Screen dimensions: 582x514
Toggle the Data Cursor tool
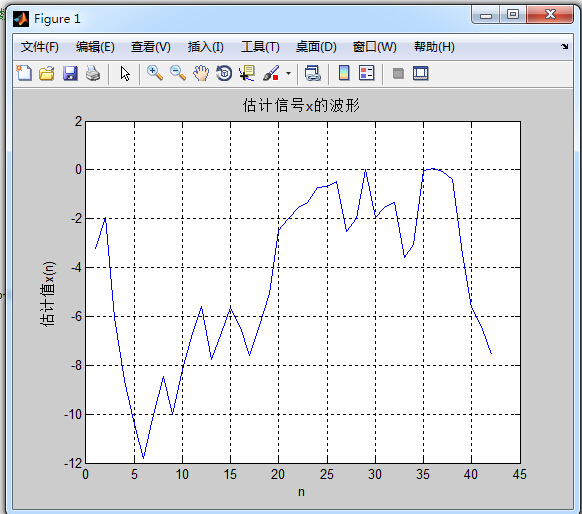click(x=247, y=73)
